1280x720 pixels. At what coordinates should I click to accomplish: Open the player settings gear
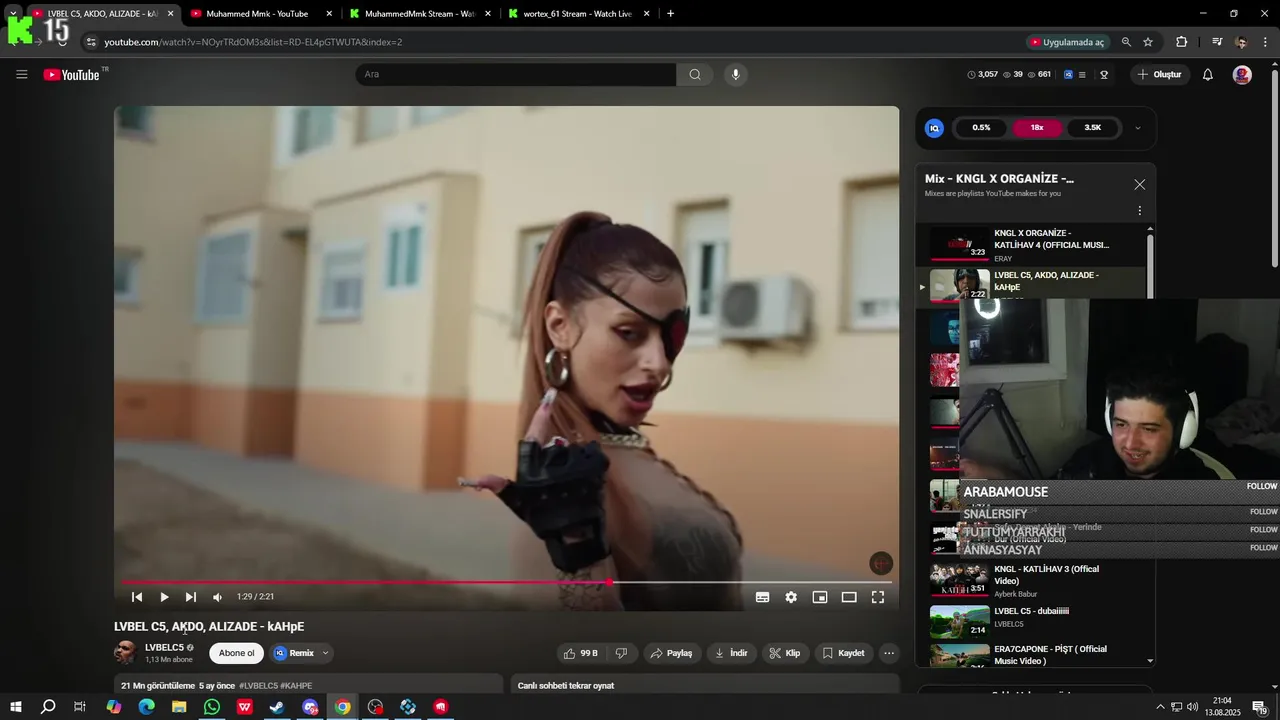tap(791, 597)
